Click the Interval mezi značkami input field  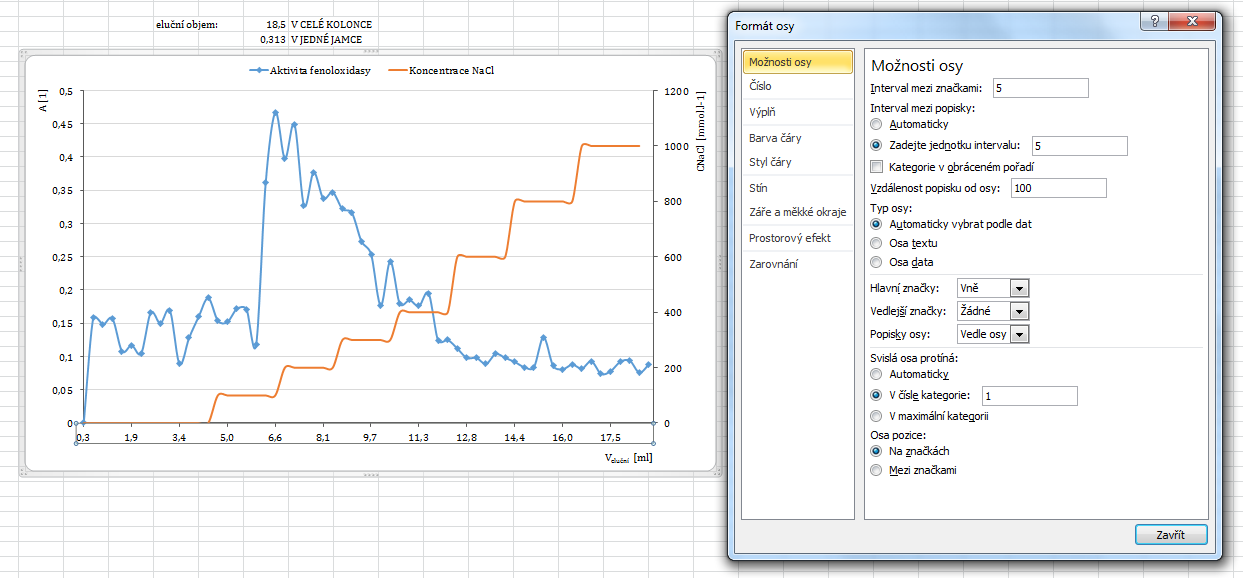pyautogui.click(x=1039, y=89)
